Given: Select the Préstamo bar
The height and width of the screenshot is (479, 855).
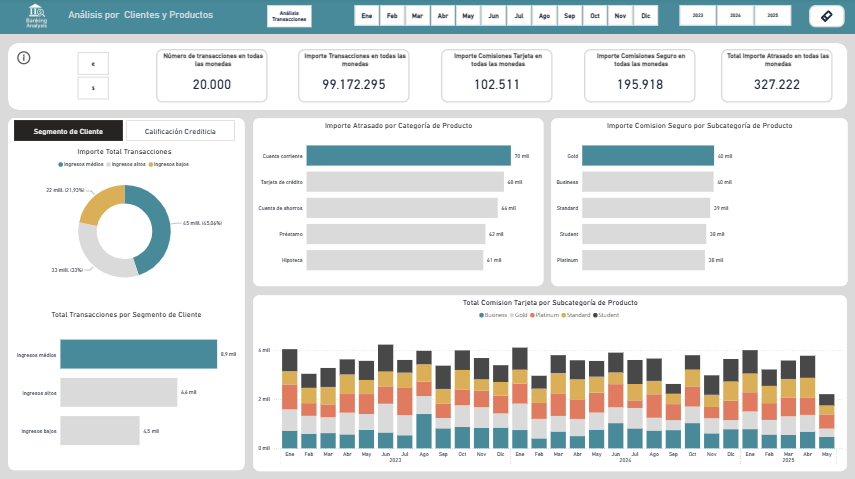Looking at the screenshot, I should pyautogui.click(x=396, y=234).
